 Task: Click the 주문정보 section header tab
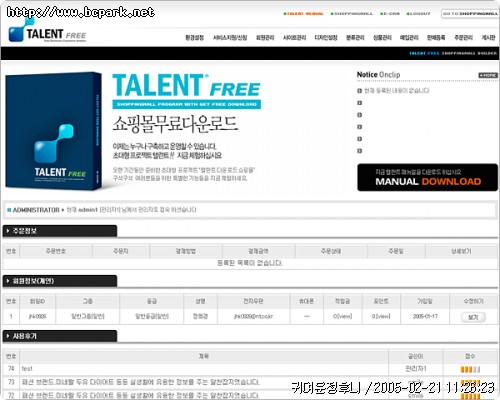click(60, 231)
